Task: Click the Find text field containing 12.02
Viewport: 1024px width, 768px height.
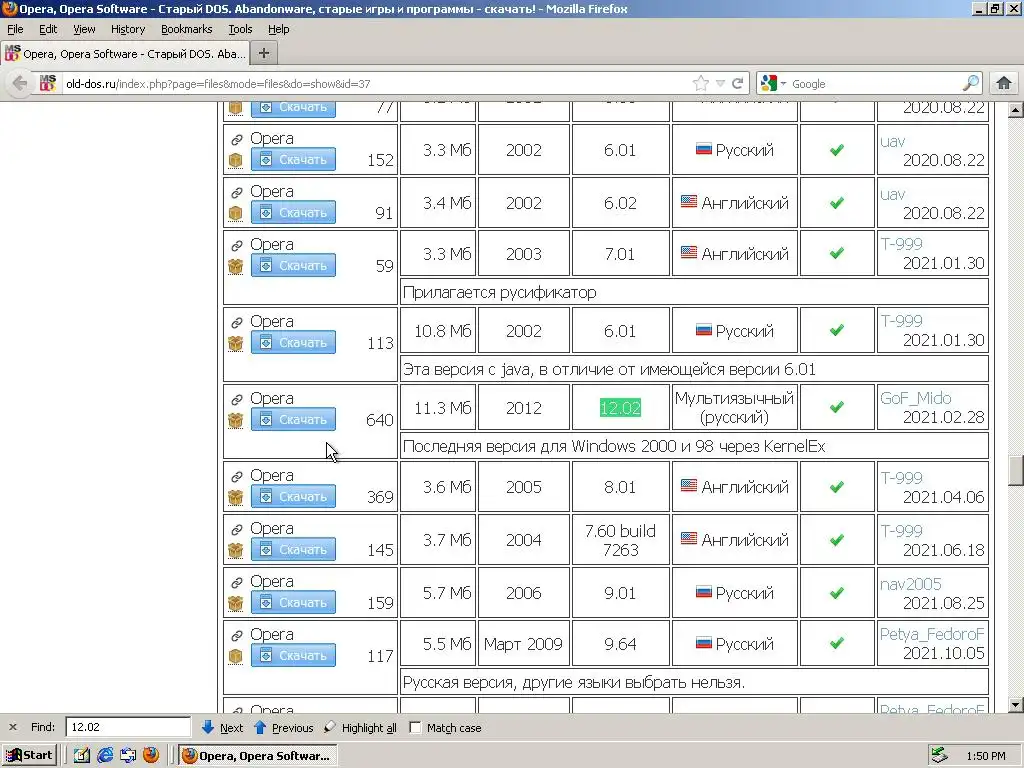Action: click(x=128, y=727)
